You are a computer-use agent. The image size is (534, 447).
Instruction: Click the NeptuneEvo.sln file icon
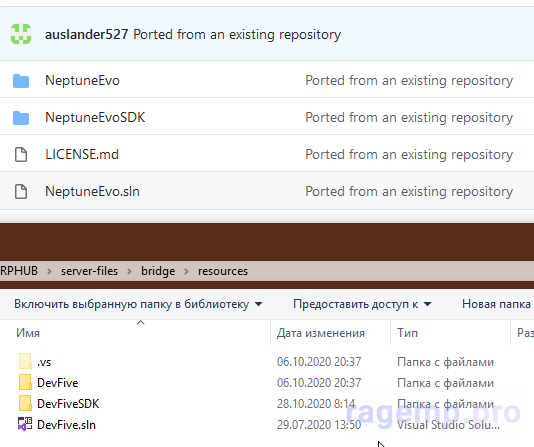21,191
